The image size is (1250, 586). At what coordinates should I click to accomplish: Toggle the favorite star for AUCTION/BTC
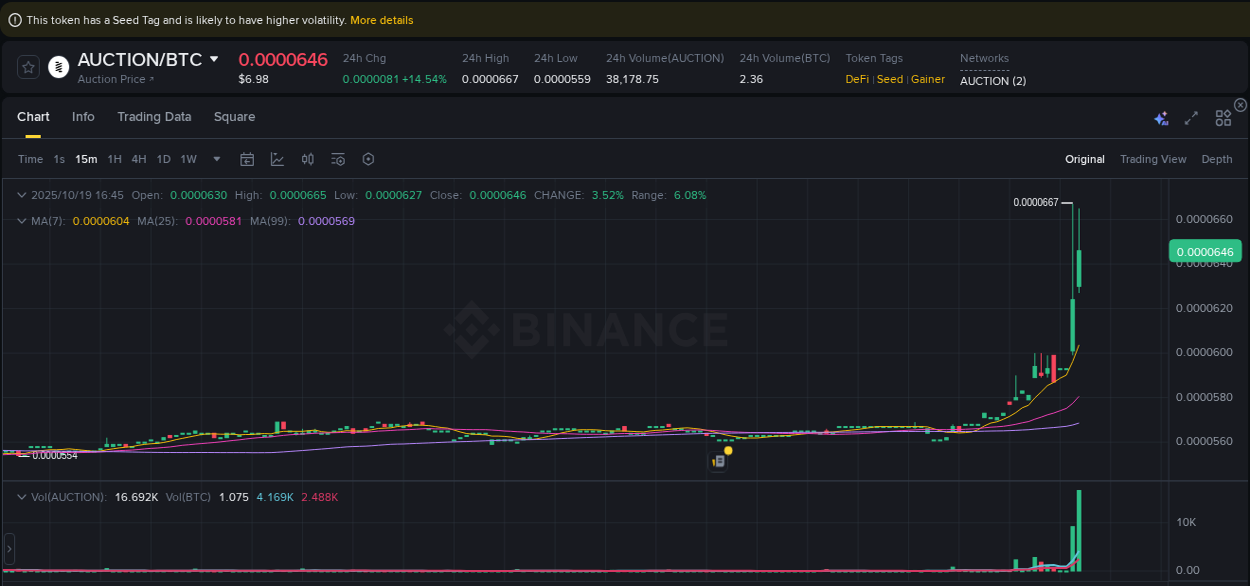(x=27, y=67)
